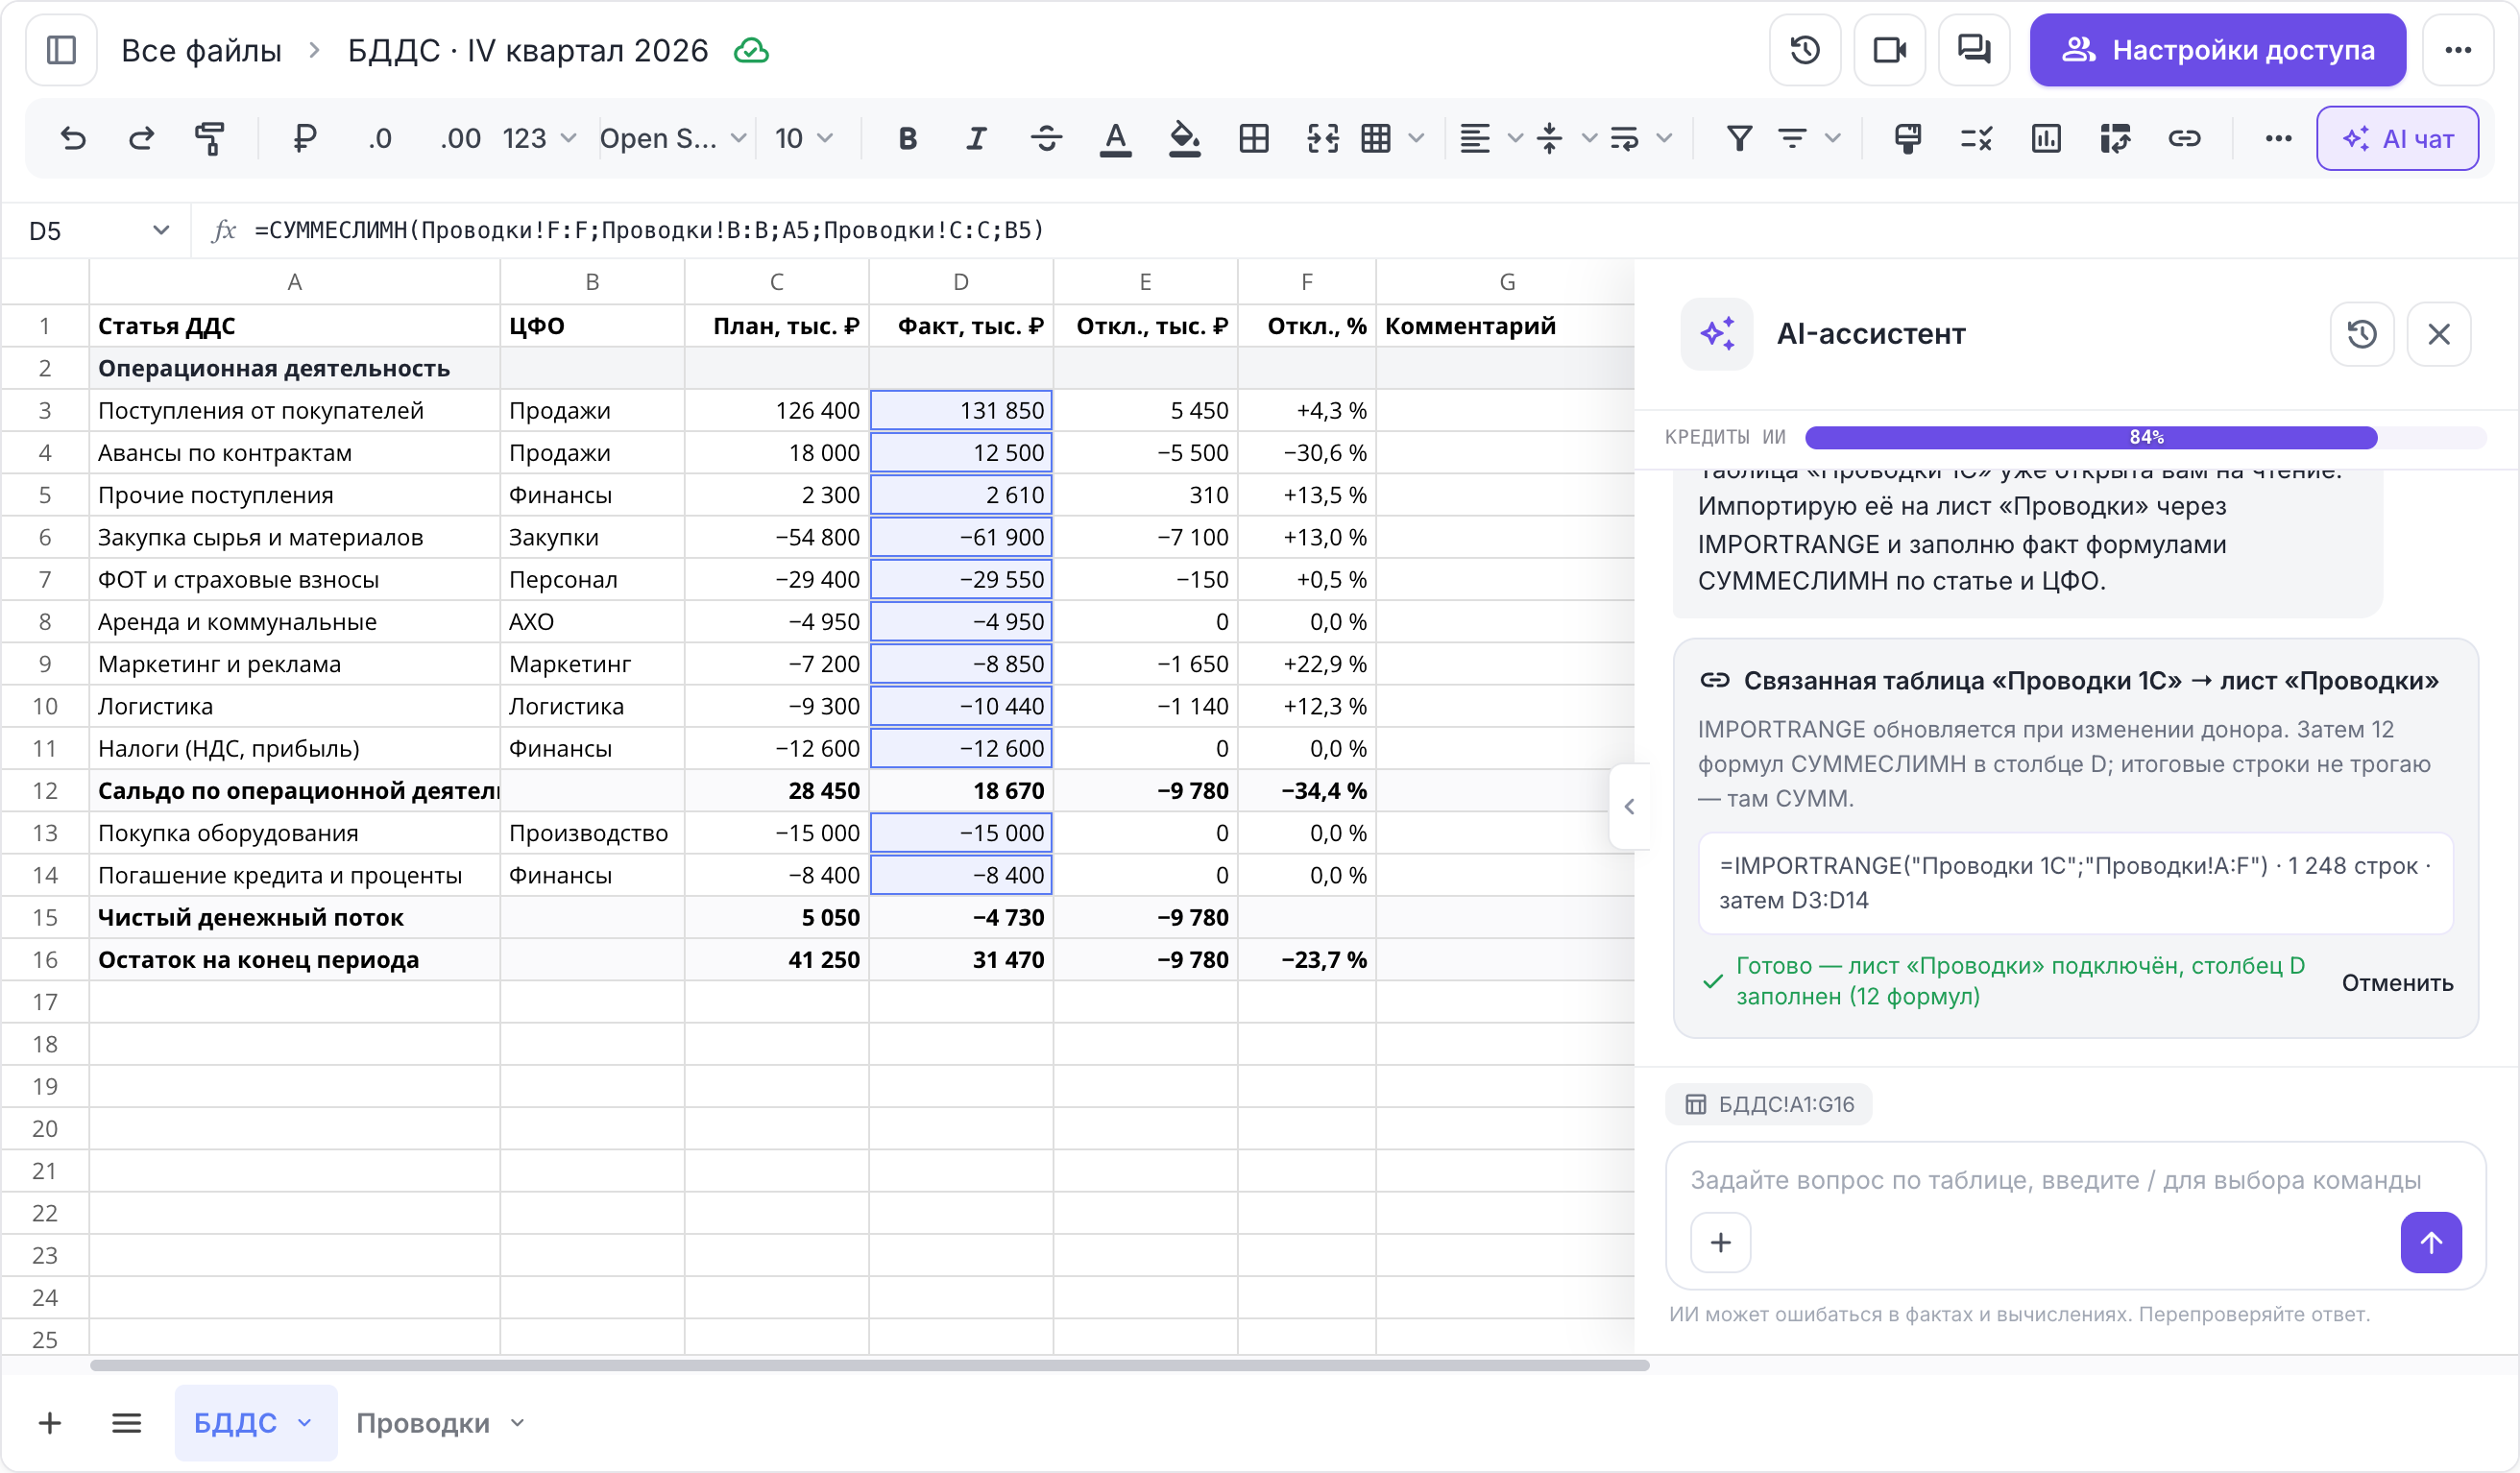The image size is (2520, 1473).
Task: Collapse AI panel with side chevron
Action: tap(1629, 806)
